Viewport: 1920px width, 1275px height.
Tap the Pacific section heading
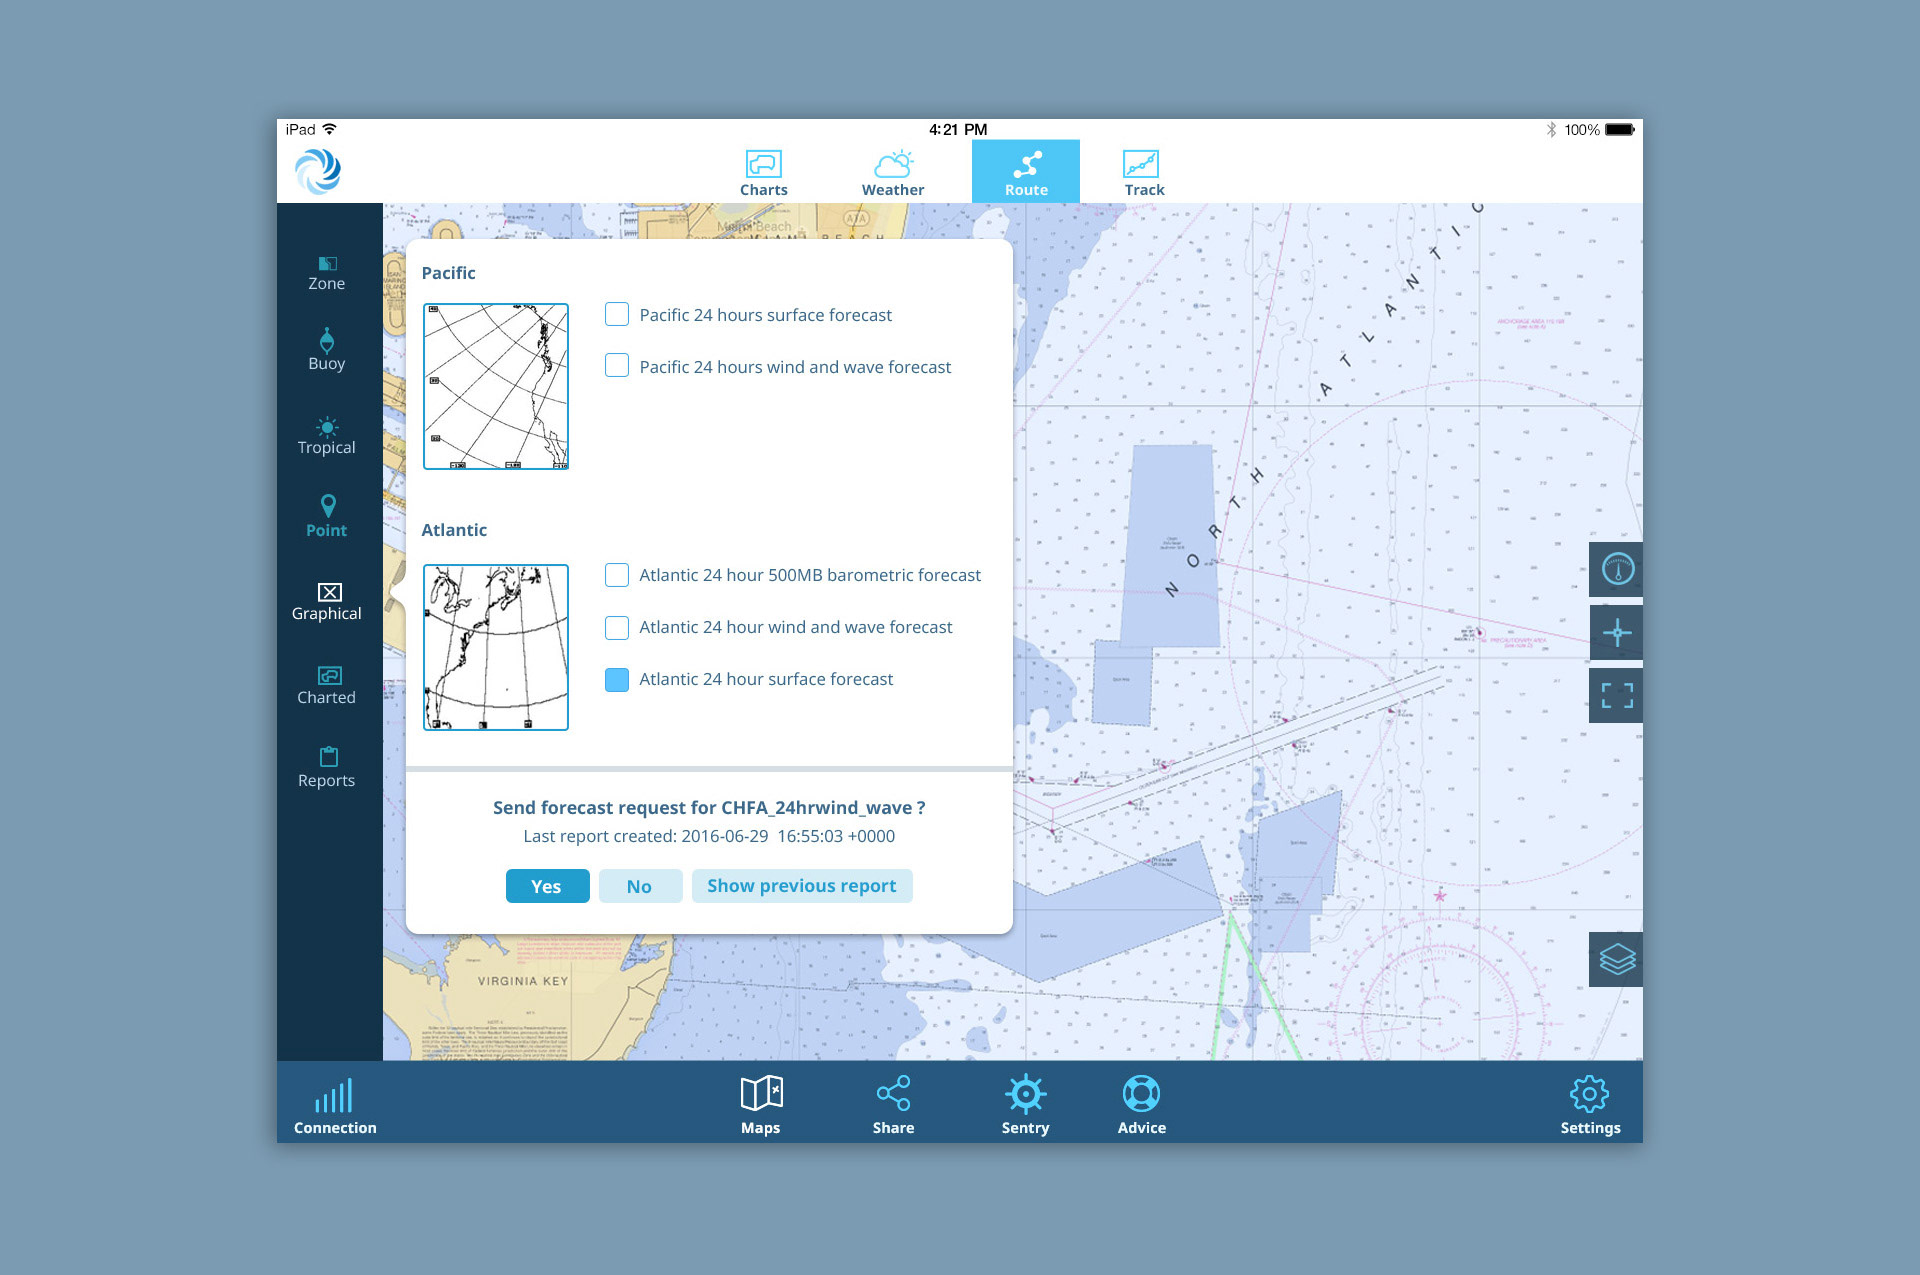tap(448, 273)
